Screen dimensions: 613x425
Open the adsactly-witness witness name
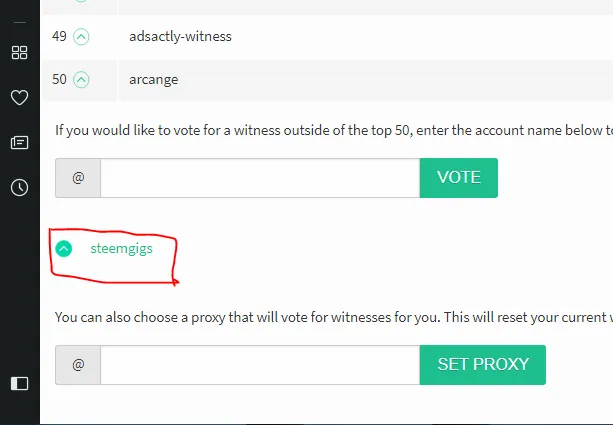point(180,36)
